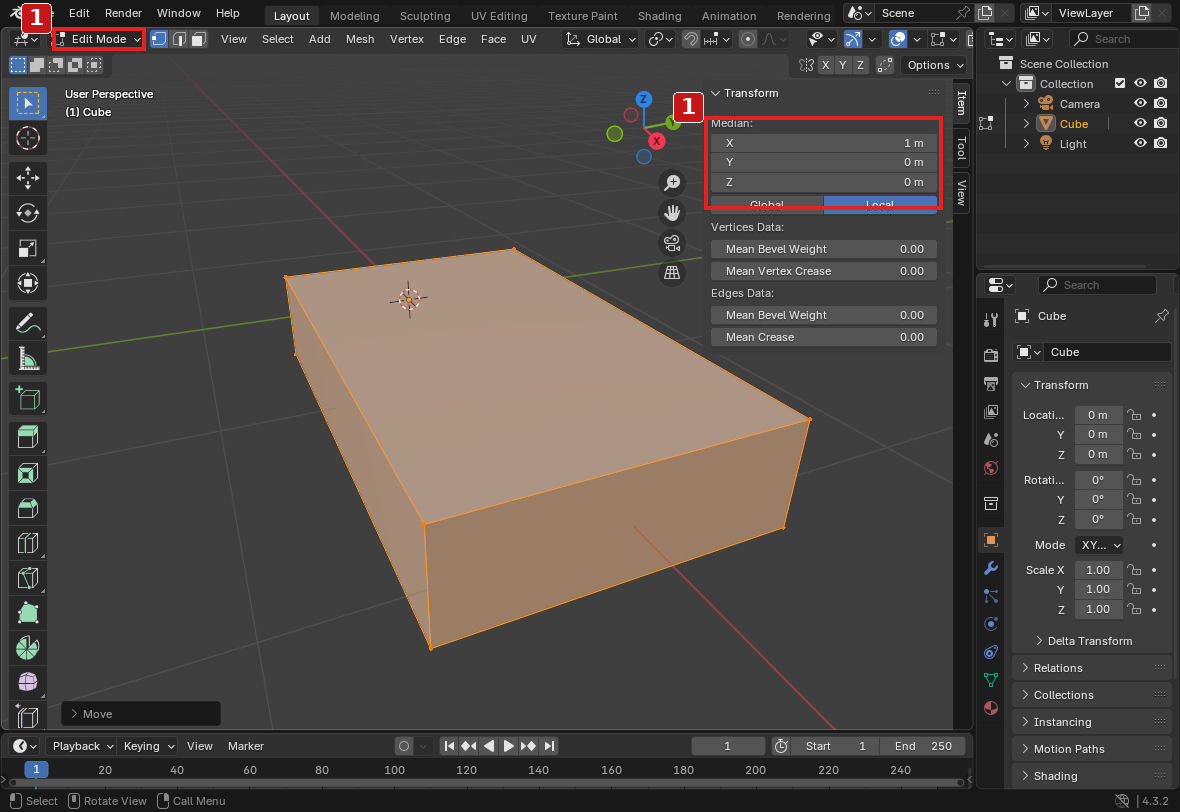Choose the Scale tool
This screenshot has width=1180, height=812.
(x=28, y=248)
